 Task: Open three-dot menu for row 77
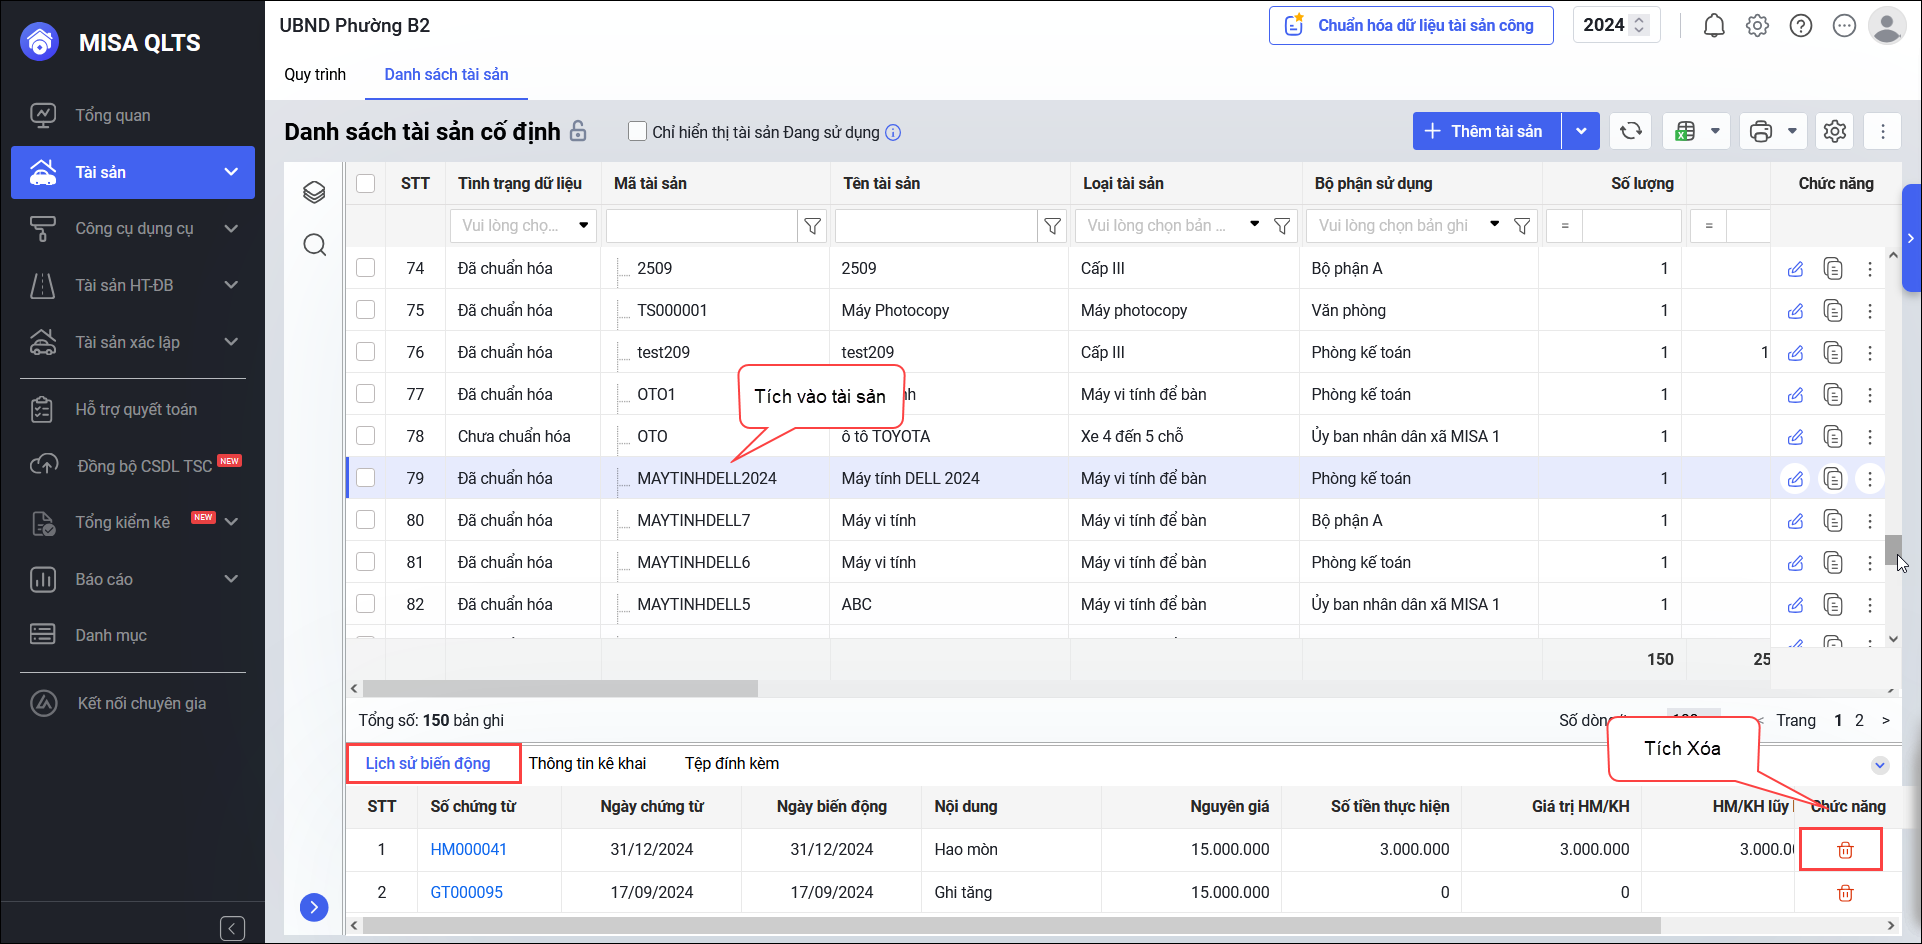tap(1869, 395)
